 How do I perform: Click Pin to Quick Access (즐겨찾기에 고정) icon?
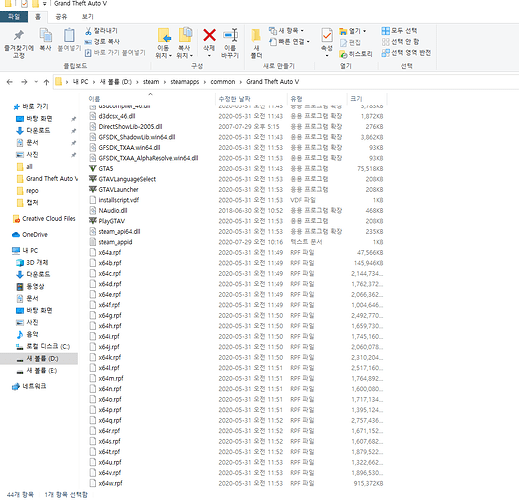(x=19, y=35)
